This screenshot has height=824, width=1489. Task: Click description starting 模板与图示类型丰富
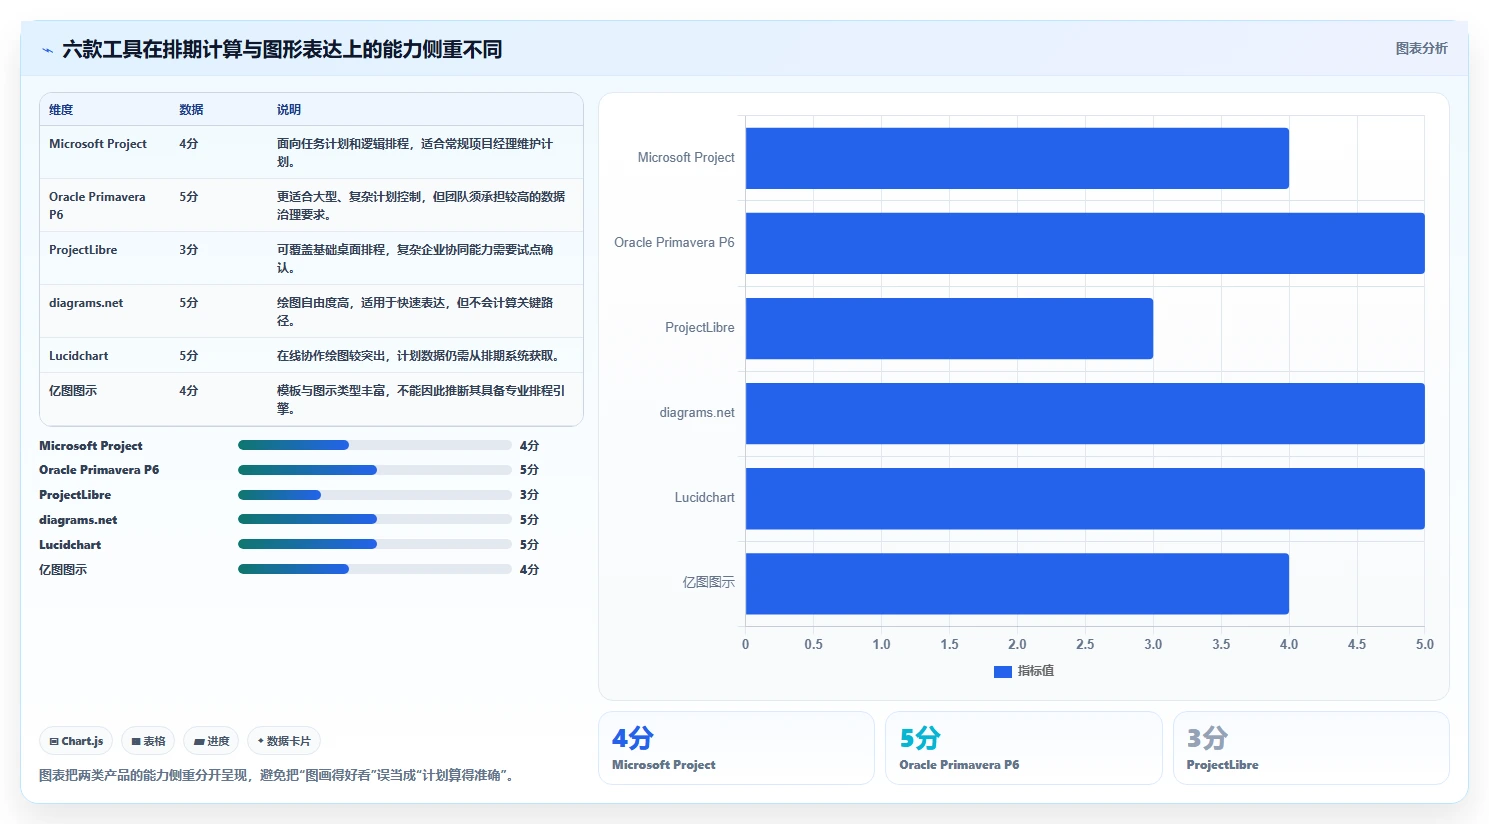(x=421, y=400)
